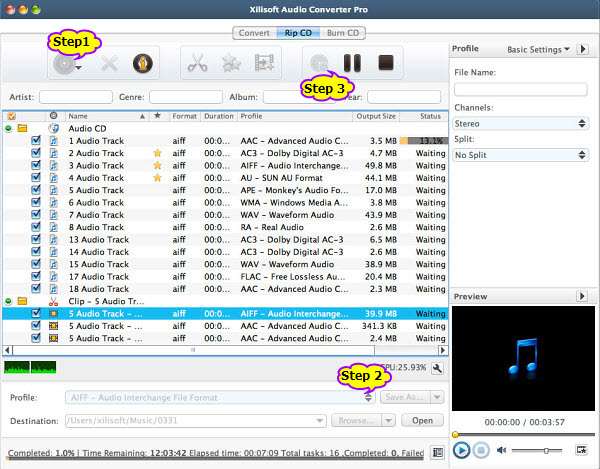Uncheck 2 Audio Track checkbox
This screenshot has width=600, height=469.
click(x=36, y=153)
